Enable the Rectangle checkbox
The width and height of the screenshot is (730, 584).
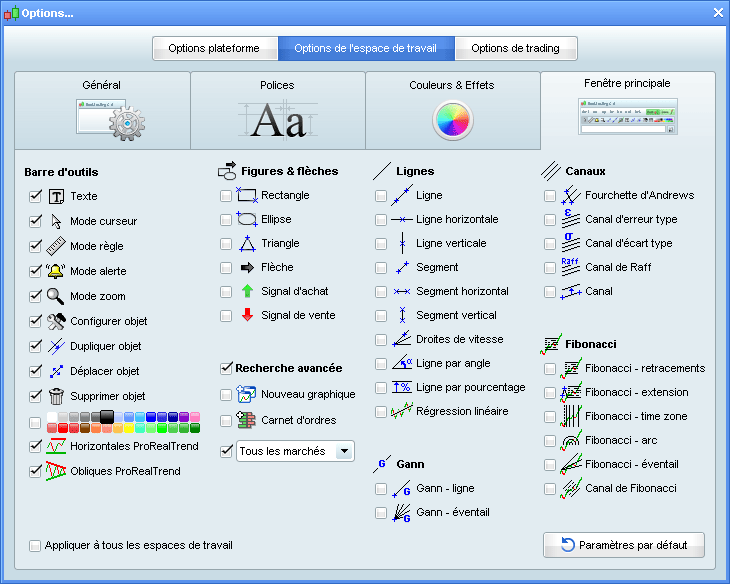tap(226, 196)
